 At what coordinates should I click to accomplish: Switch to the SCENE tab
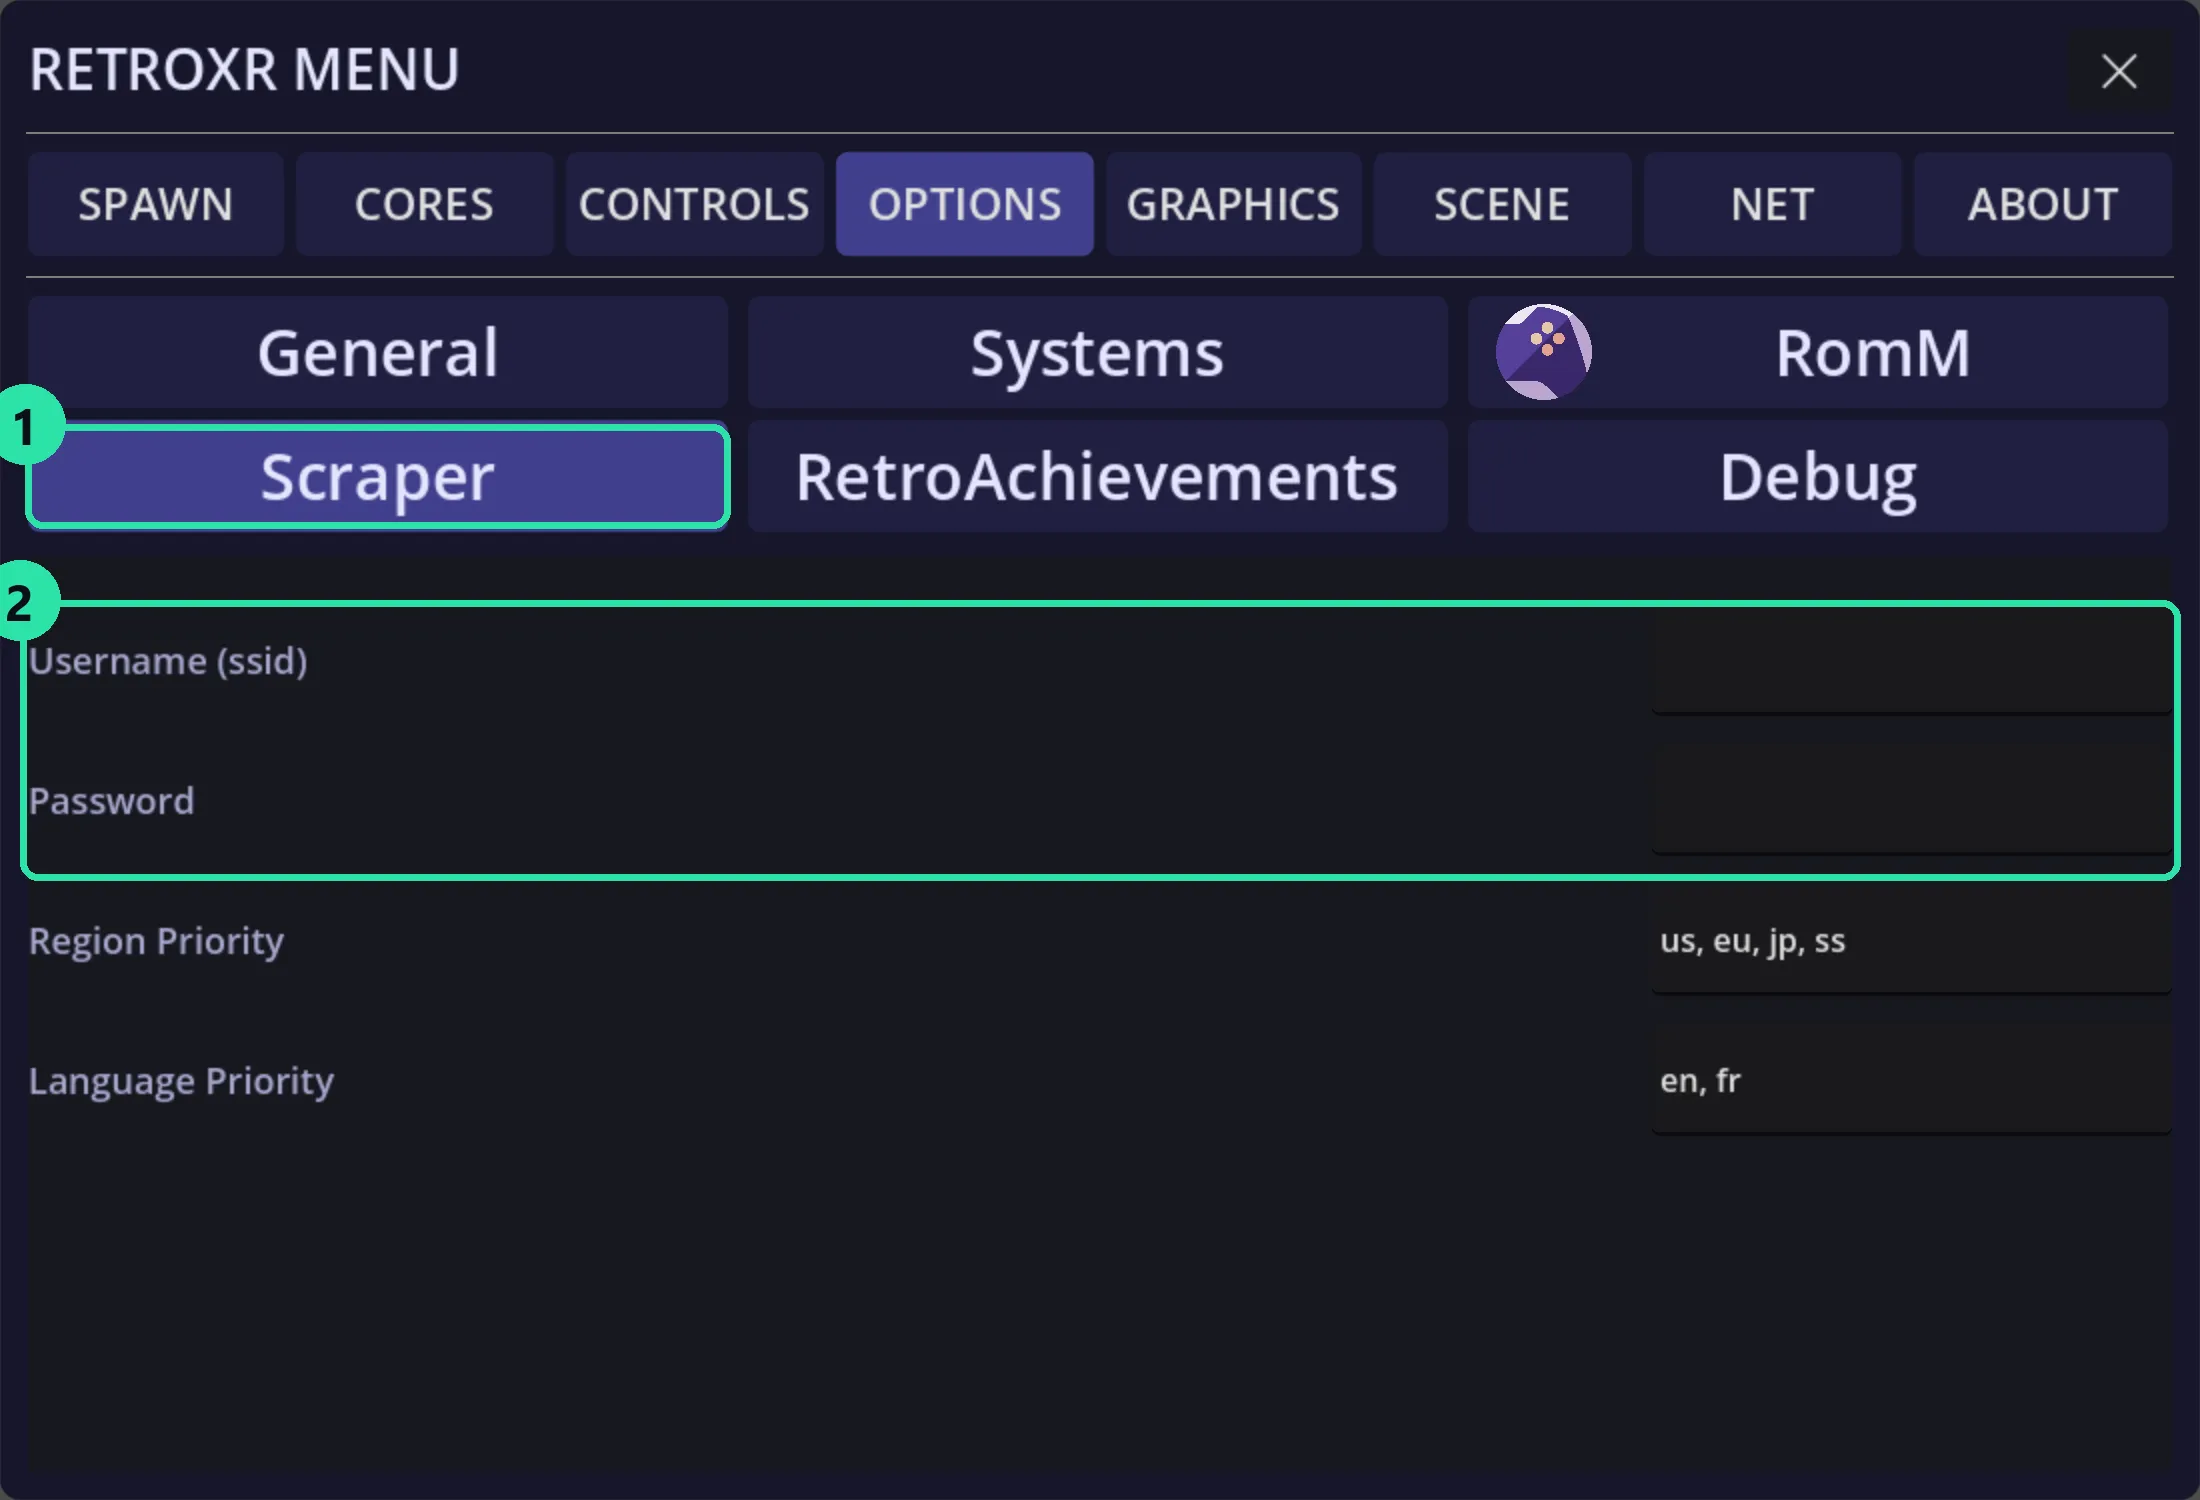1502,204
